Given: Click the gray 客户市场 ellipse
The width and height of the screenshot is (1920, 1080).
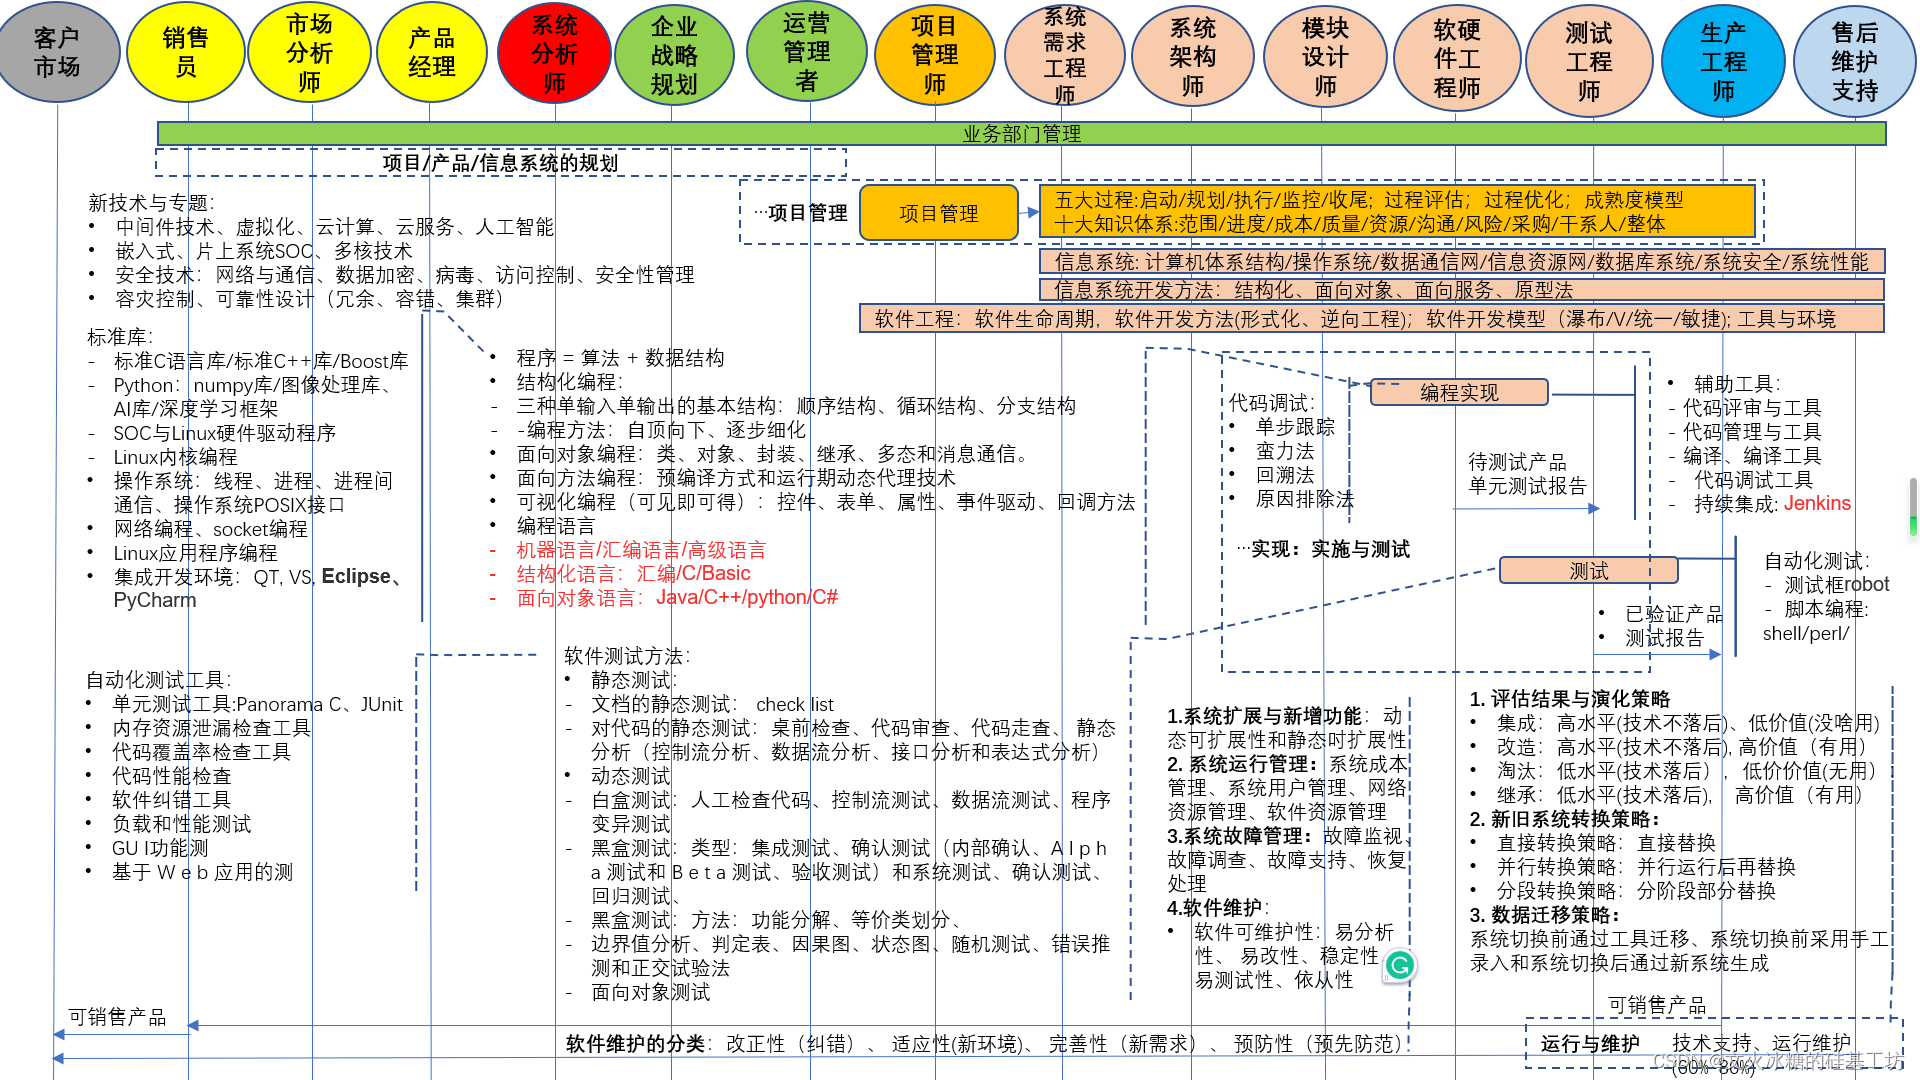Looking at the screenshot, I should (57, 53).
